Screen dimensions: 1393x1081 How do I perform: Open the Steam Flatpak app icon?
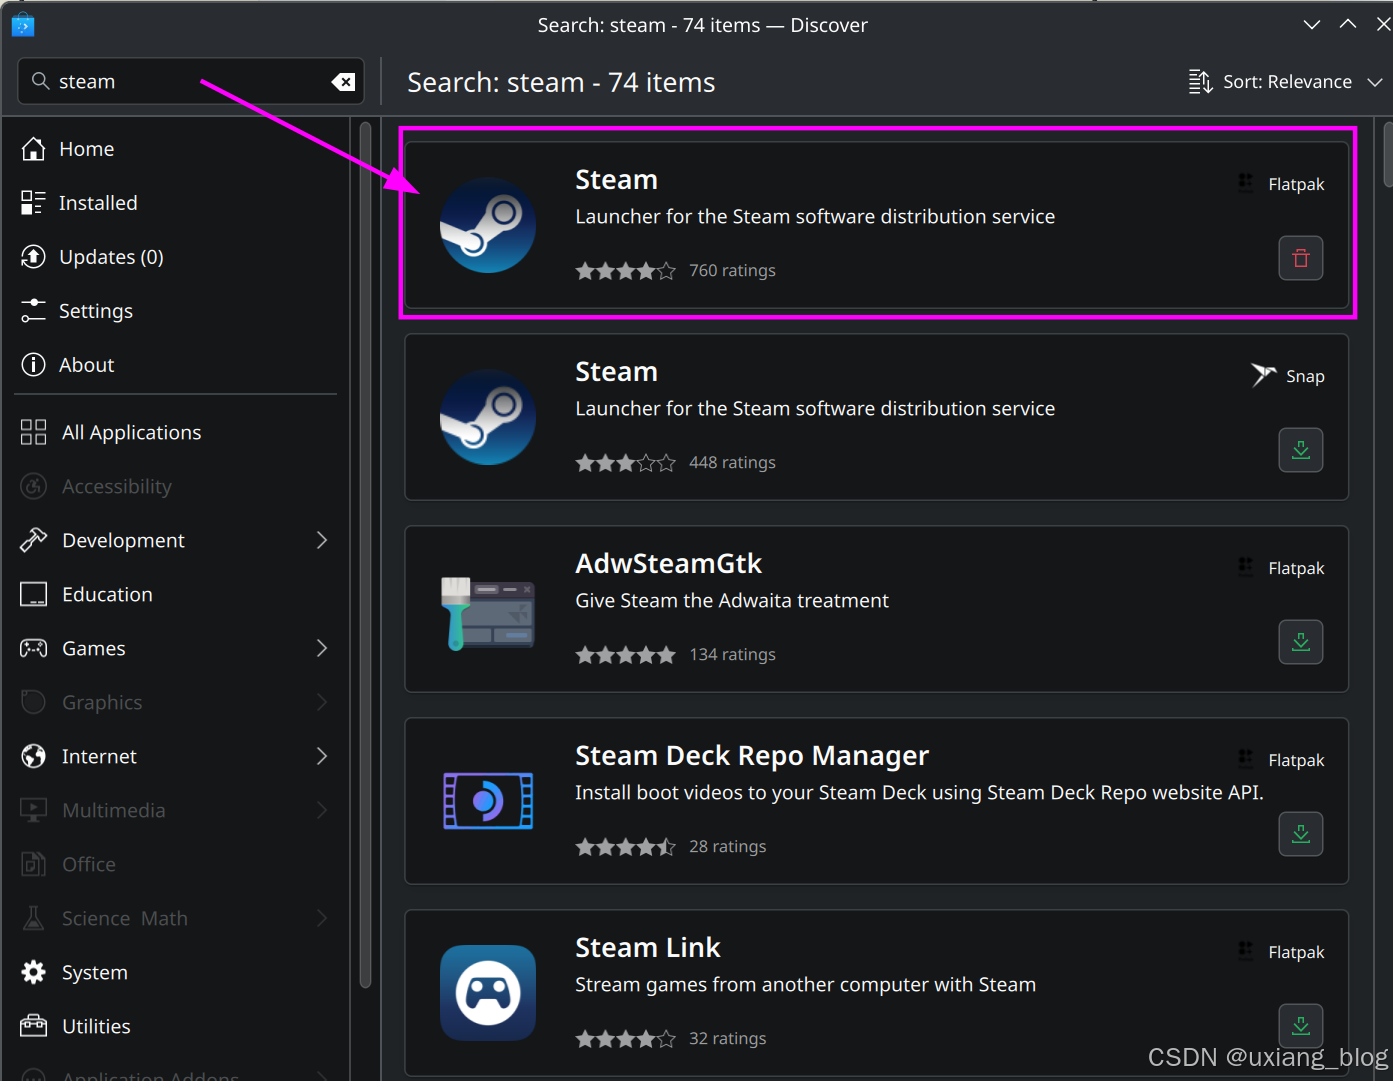tap(488, 225)
